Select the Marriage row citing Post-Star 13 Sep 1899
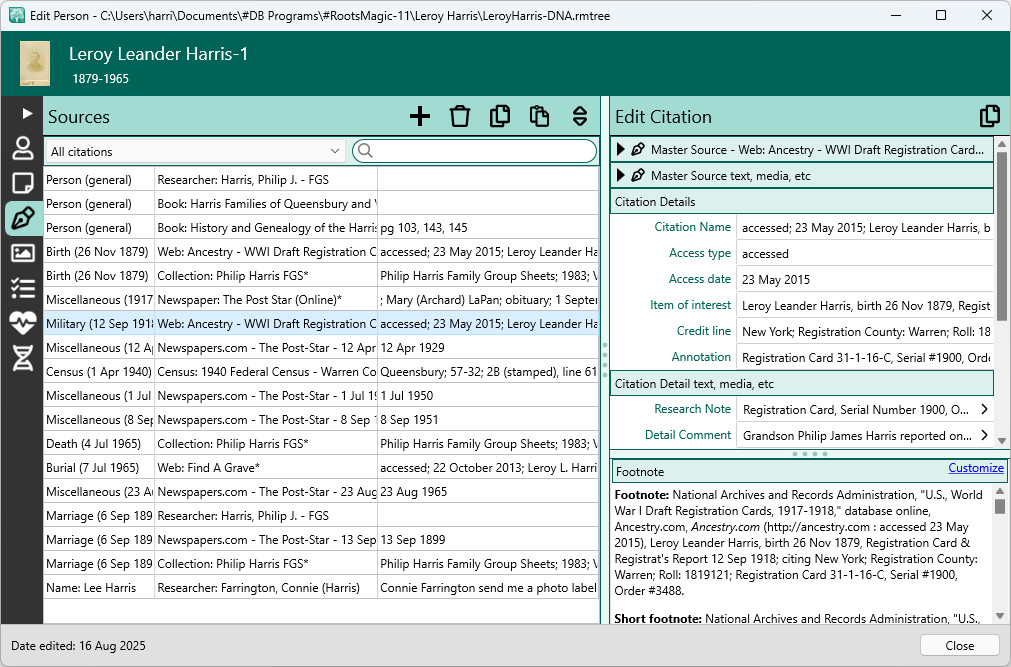The width and height of the screenshot is (1011, 667). point(321,540)
